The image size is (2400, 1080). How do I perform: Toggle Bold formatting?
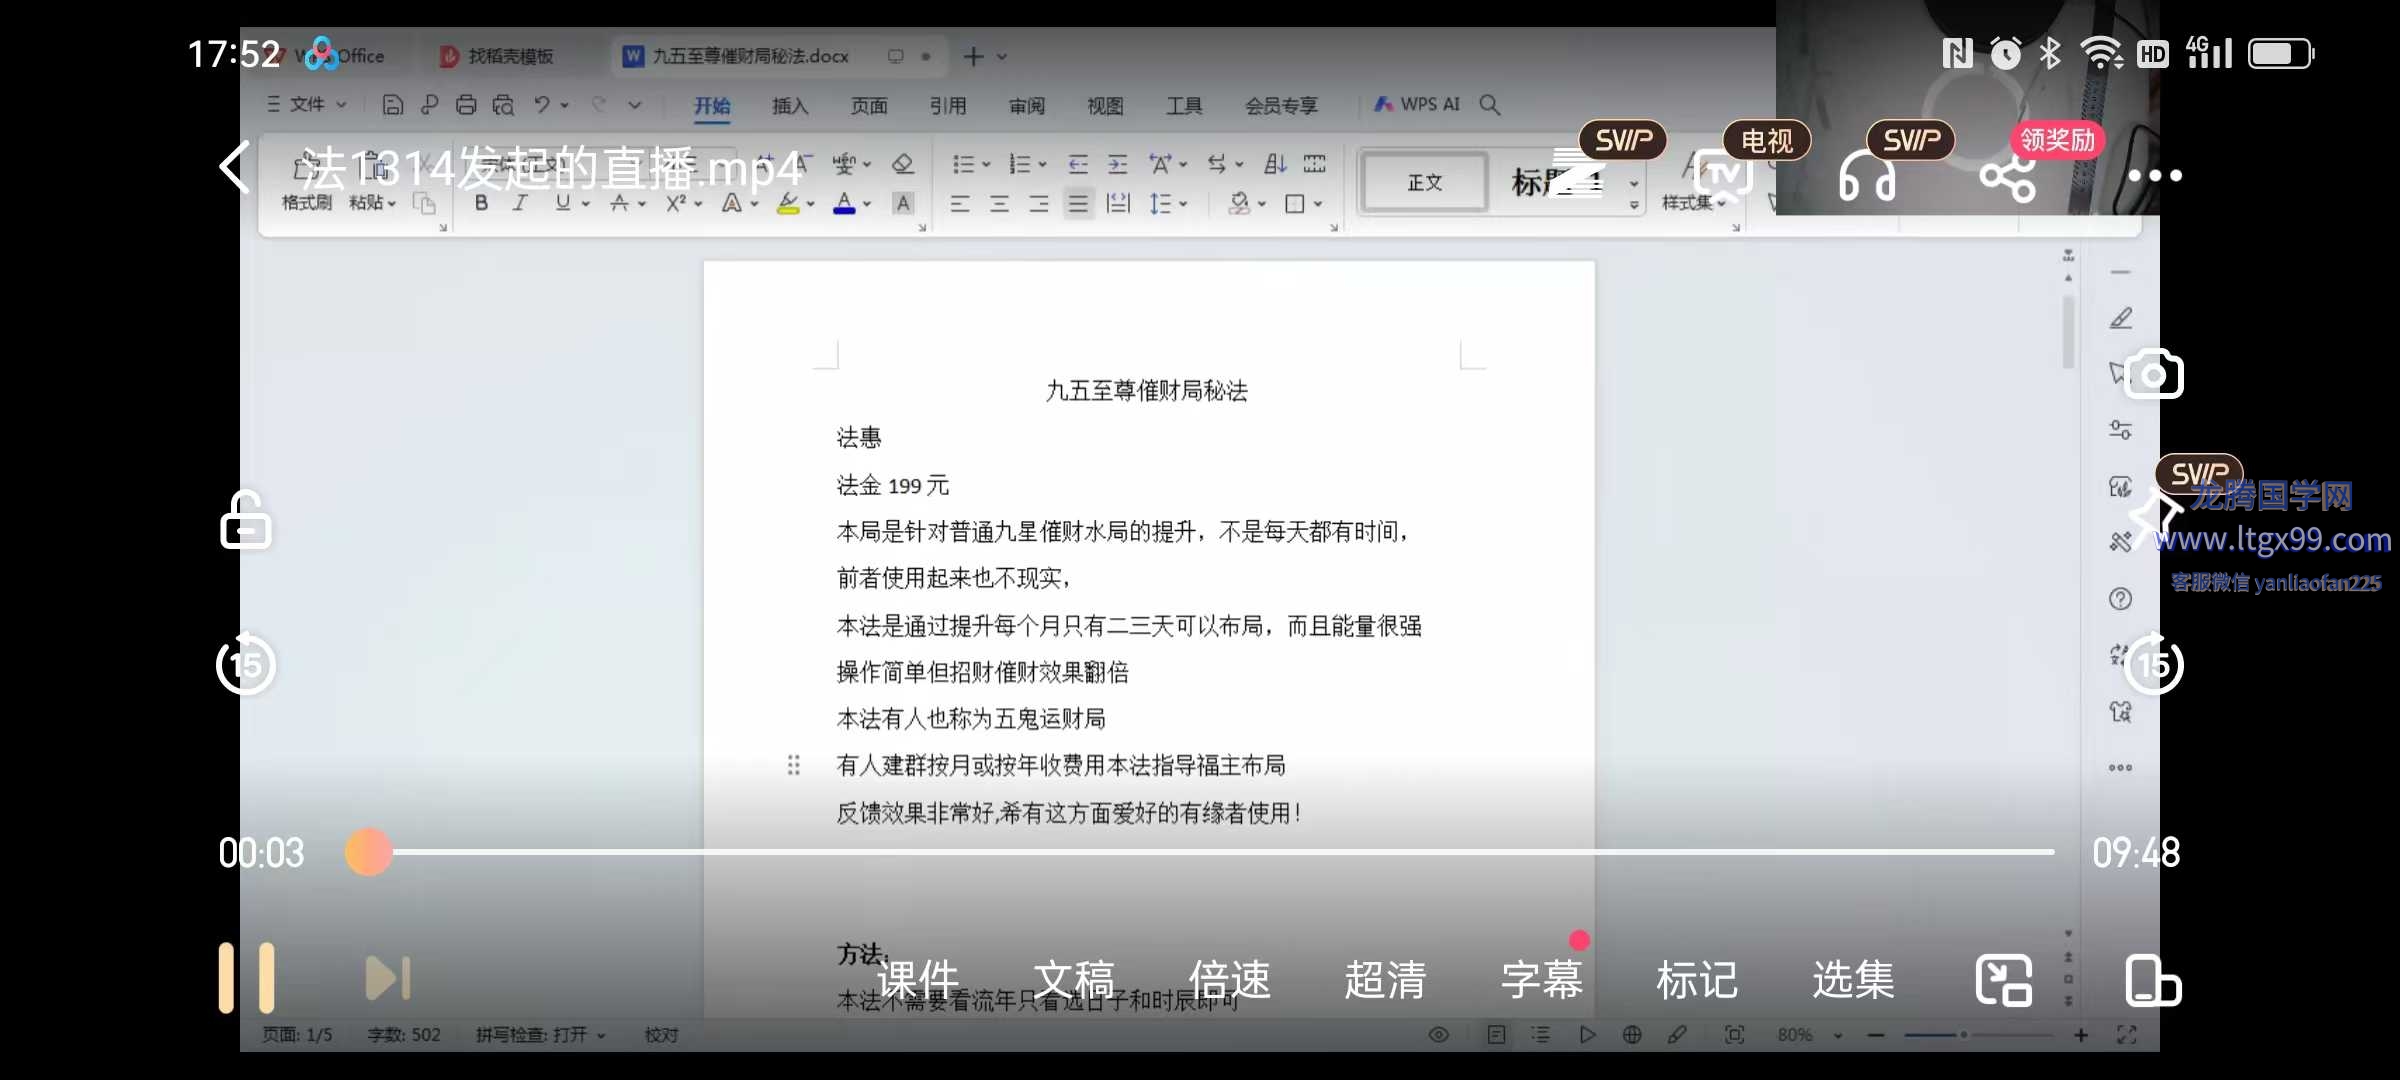click(482, 203)
